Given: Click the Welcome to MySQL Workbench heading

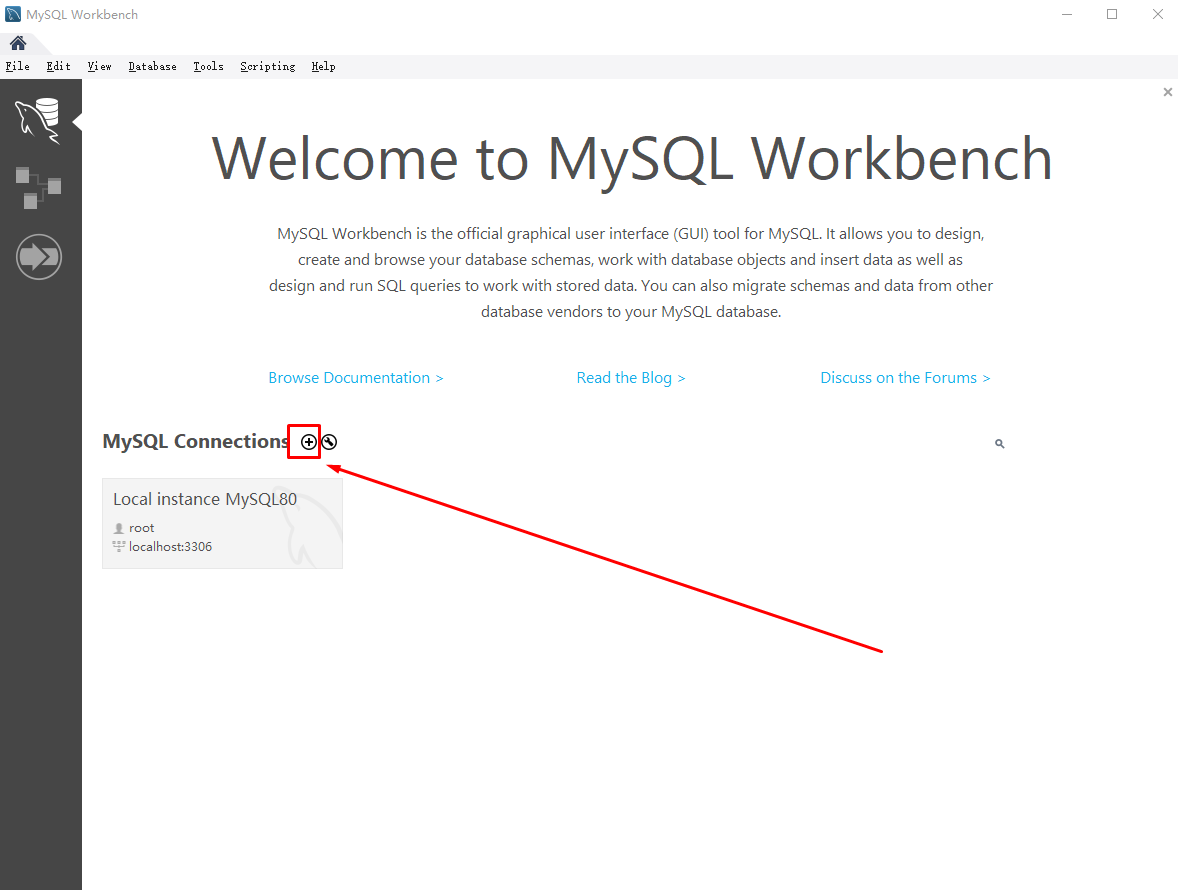Looking at the screenshot, I should (631, 158).
